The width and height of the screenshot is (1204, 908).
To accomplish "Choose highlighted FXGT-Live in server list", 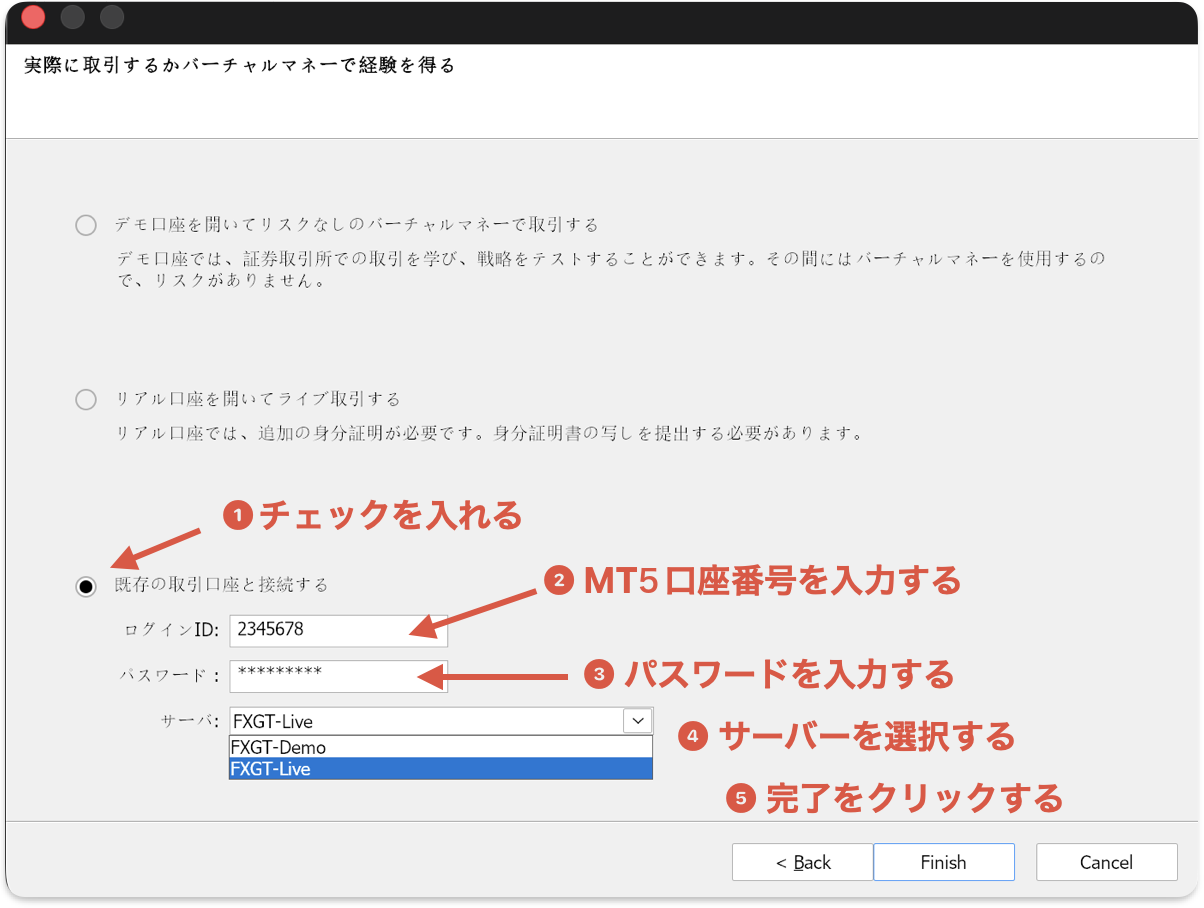I will (441, 769).
